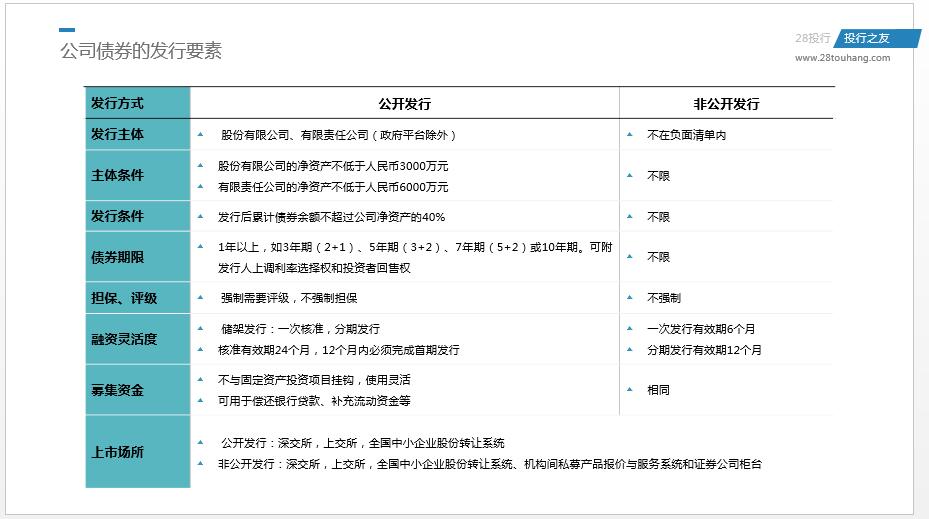929x519 pixels.
Task: Select the 公开发行 column header
Action: pyautogui.click(x=405, y=104)
